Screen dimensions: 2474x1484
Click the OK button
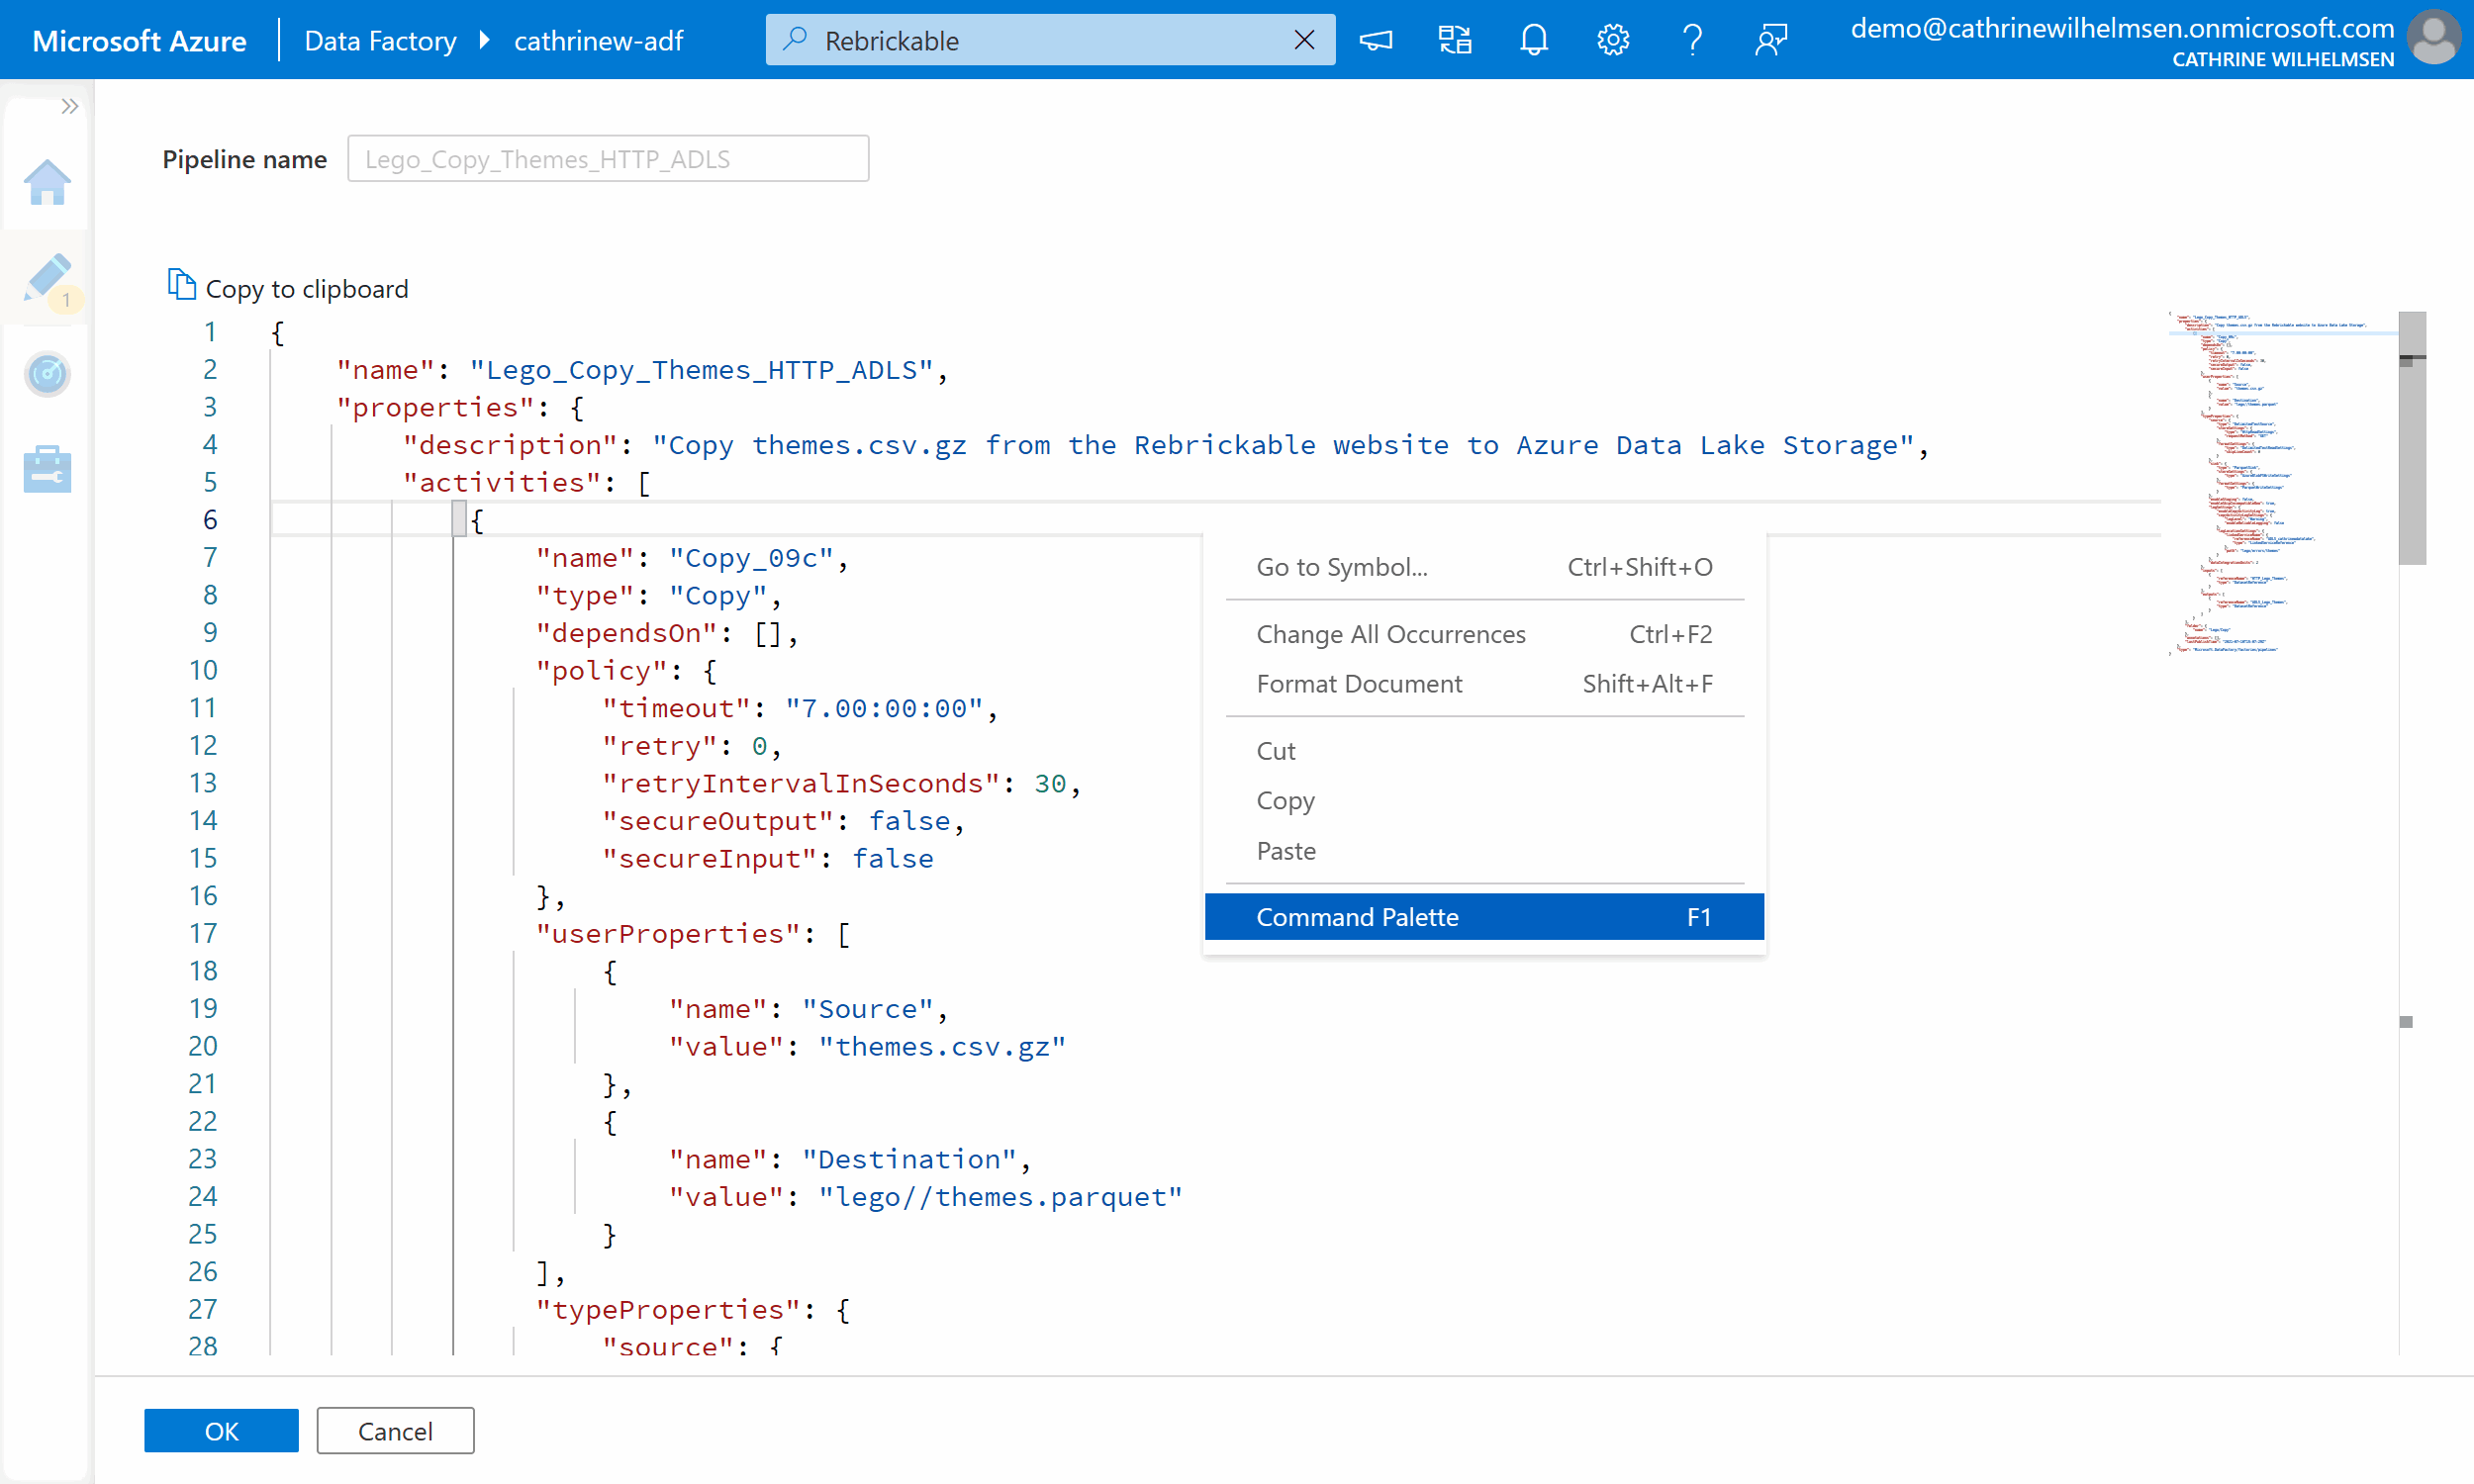[x=221, y=1430]
